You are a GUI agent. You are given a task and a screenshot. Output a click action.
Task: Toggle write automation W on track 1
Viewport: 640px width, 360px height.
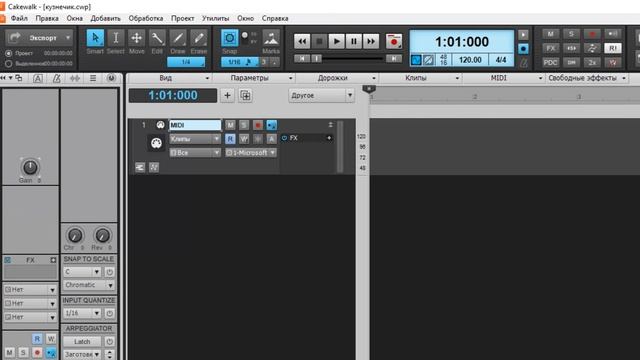pyautogui.click(x=244, y=139)
